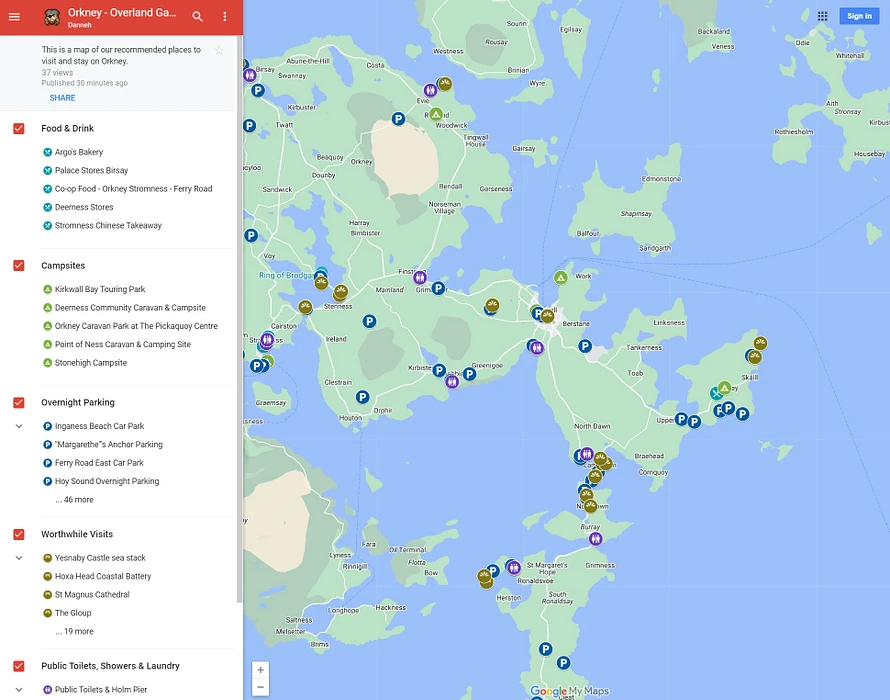Show the 19 more worthwhile visits
890x700 pixels.
[74, 631]
